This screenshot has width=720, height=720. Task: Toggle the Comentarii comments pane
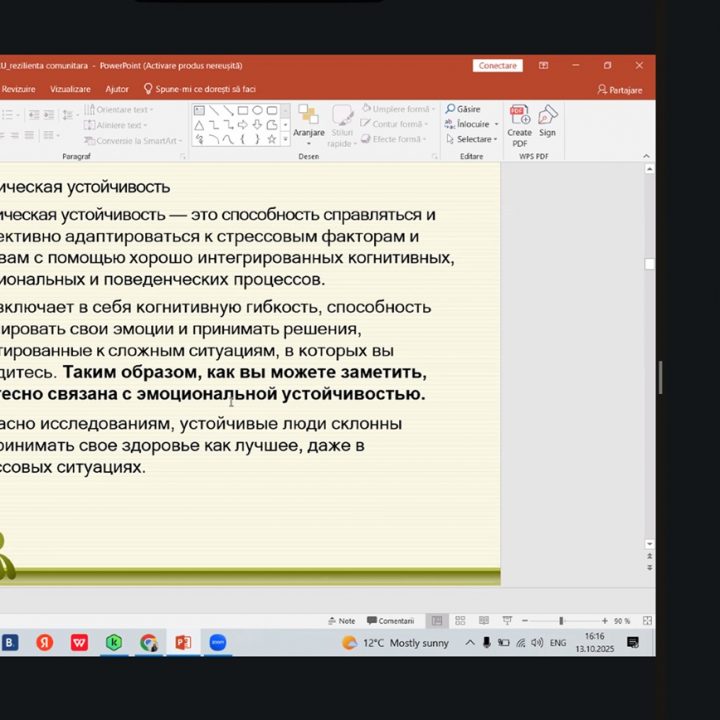[x=391, y=621]
